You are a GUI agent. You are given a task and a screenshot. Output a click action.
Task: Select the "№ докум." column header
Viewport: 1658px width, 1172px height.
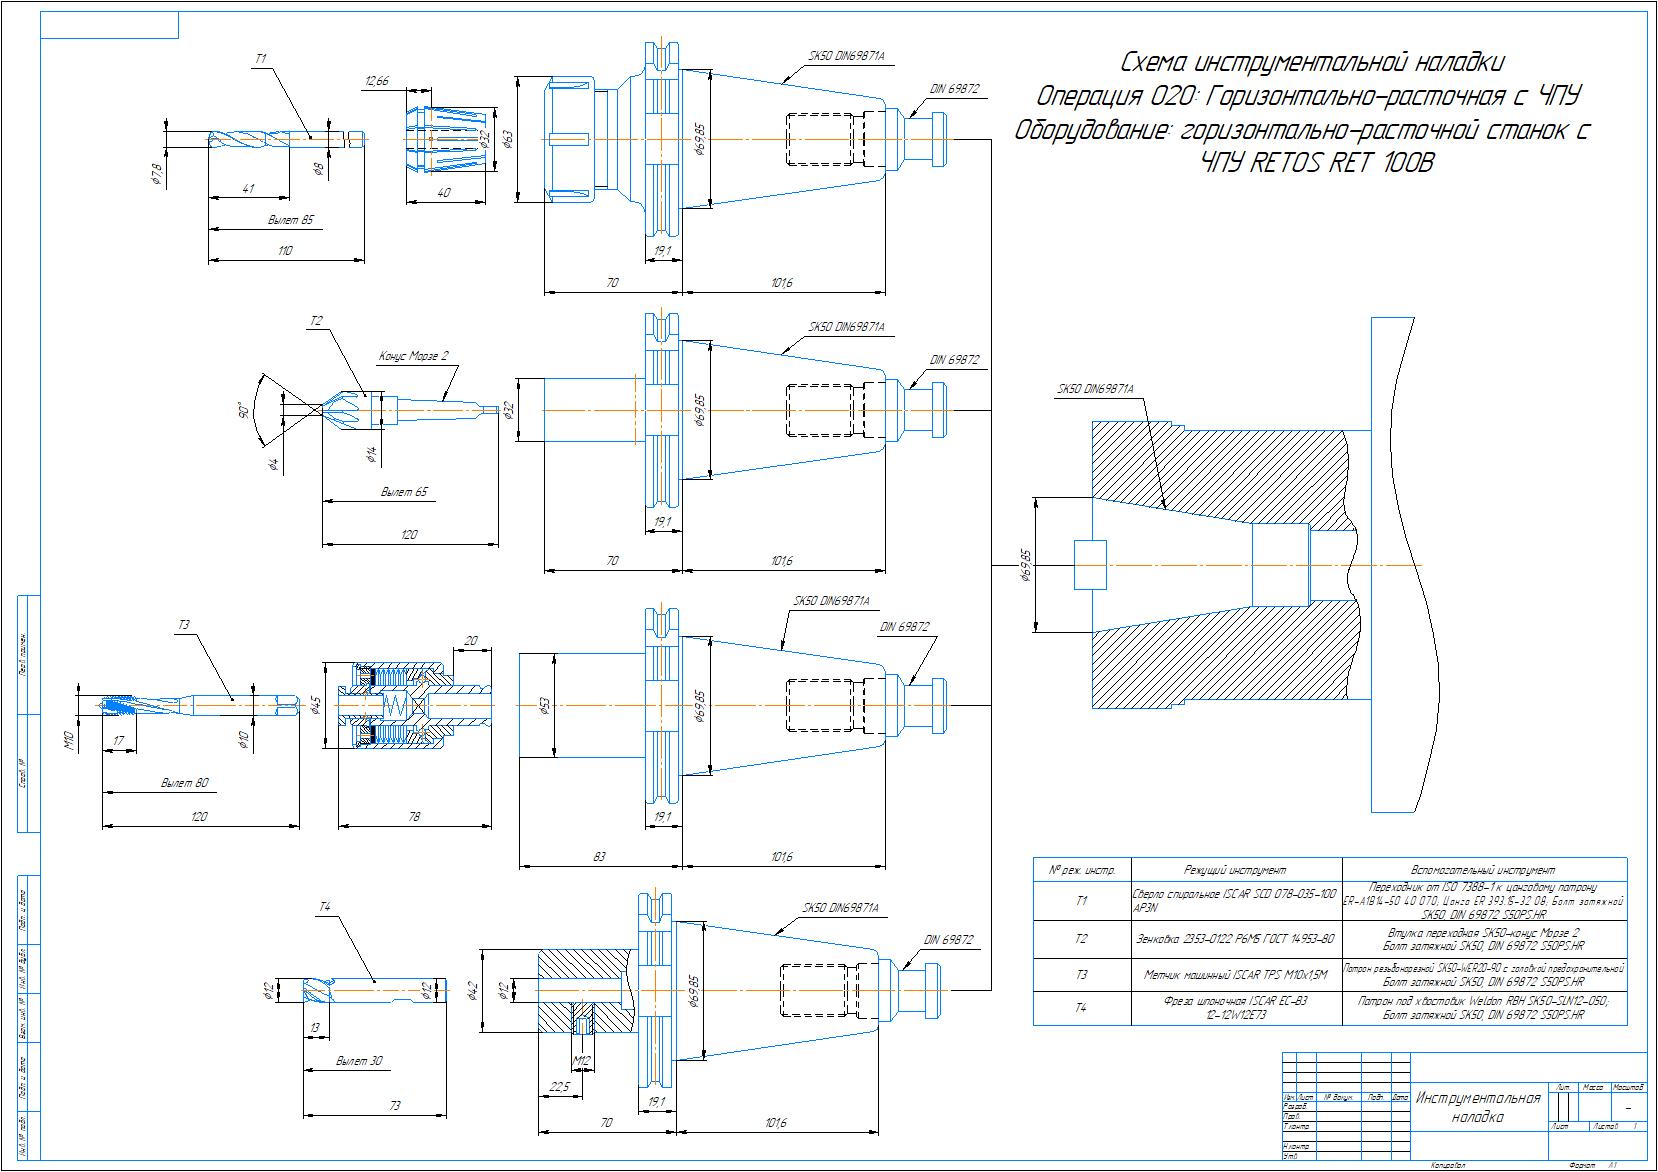pos(1337,1097)
